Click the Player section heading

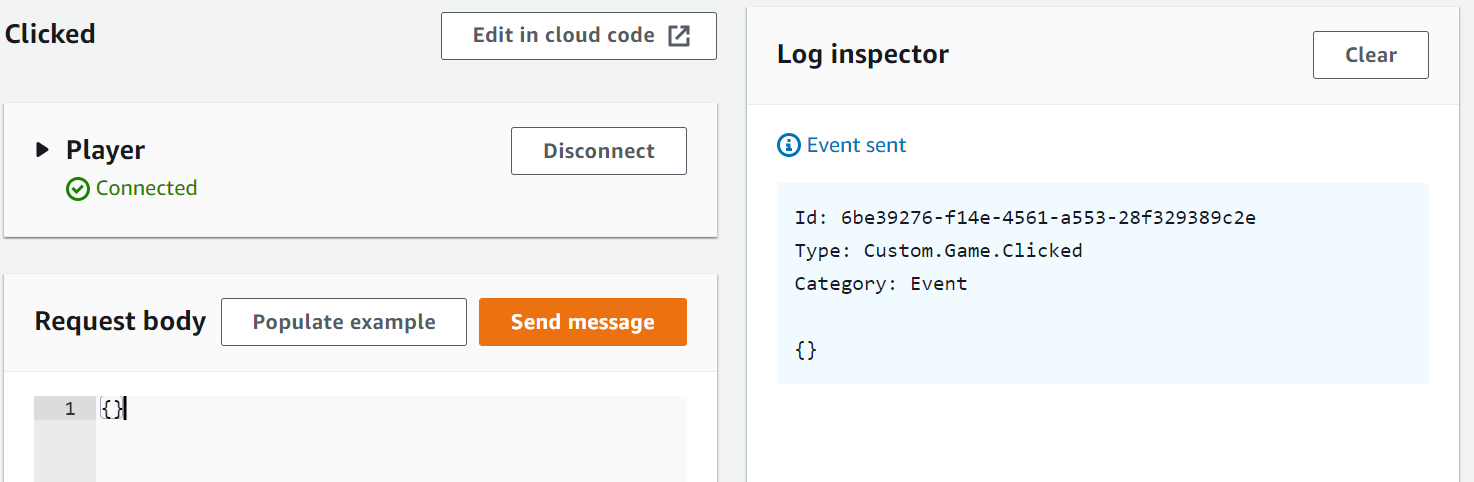105,150
